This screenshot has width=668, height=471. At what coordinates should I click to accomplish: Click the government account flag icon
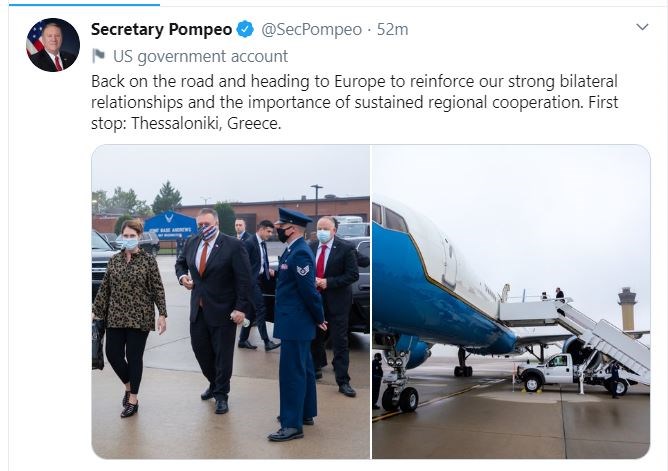point(98,56)
